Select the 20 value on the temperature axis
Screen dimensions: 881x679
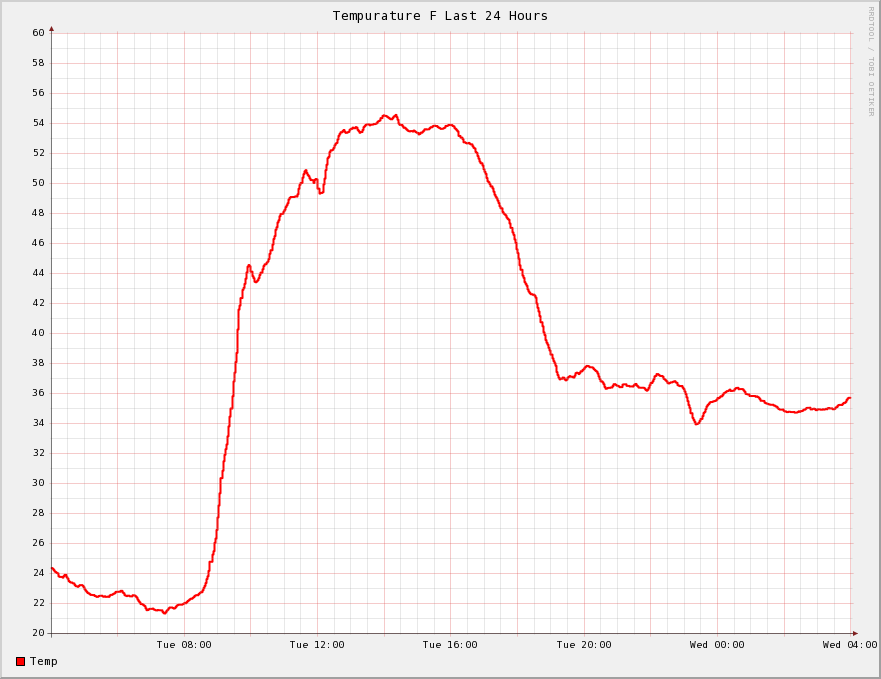(38, 633)
